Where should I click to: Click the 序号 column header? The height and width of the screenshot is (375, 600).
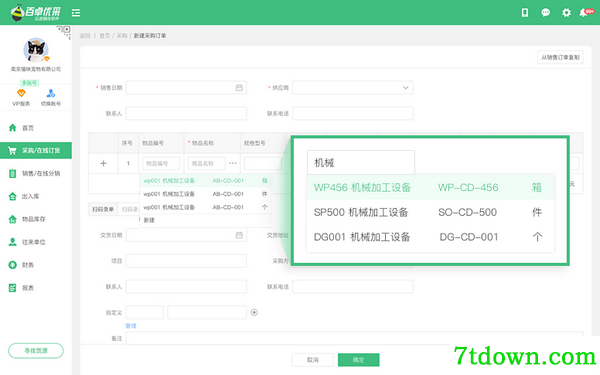[127, 143]
